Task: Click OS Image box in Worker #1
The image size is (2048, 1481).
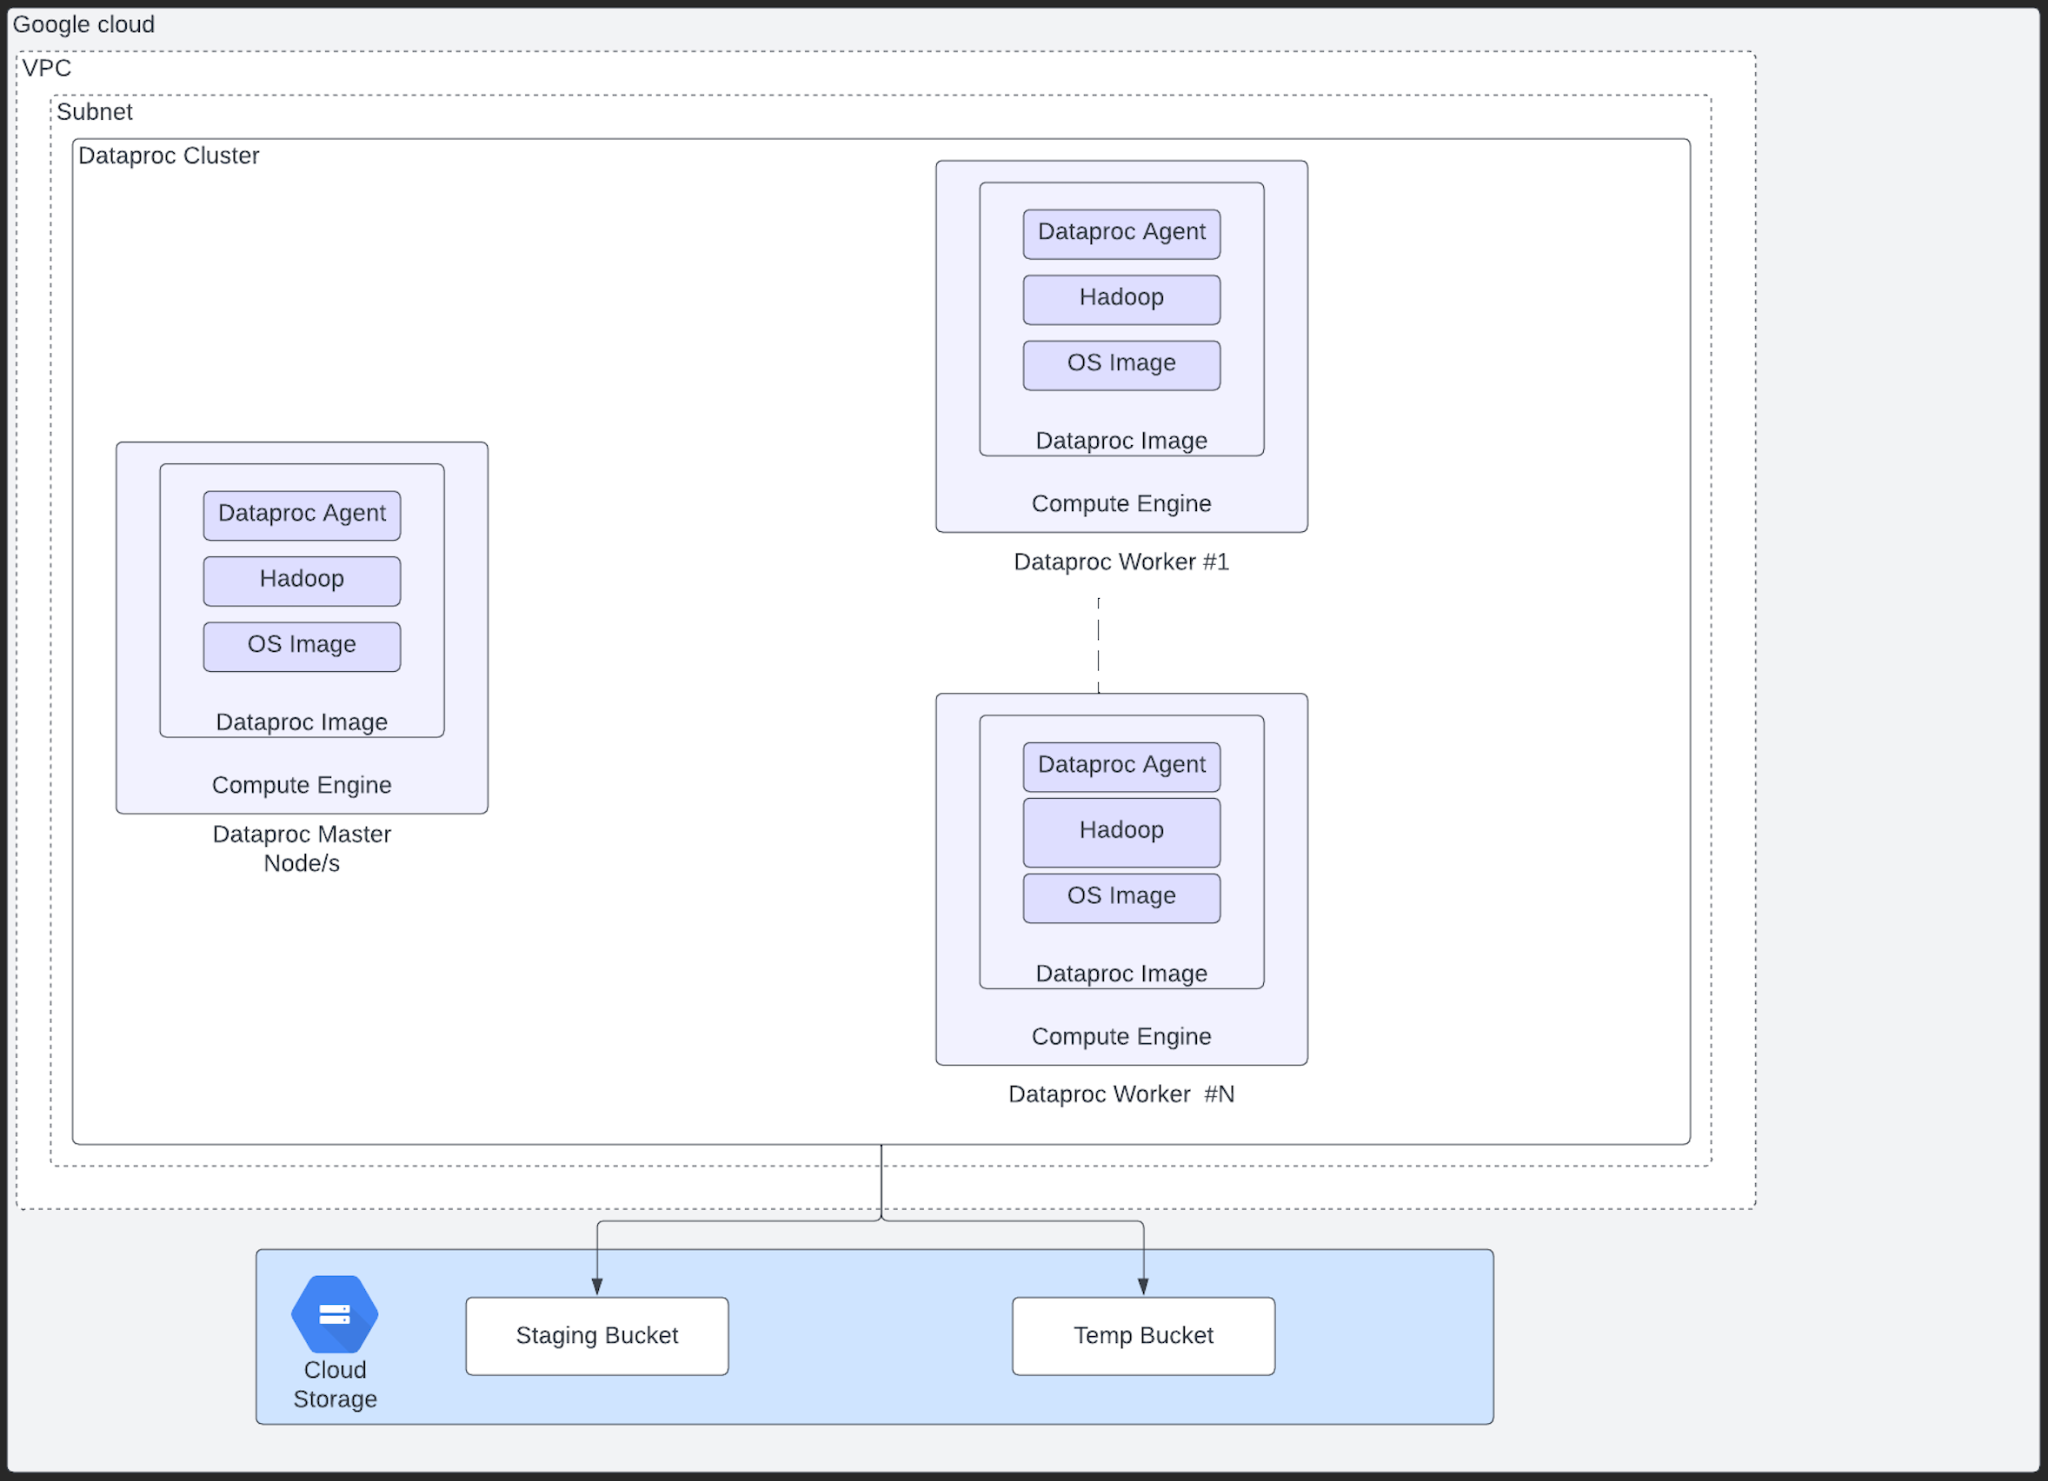Action: (1122, 365)
